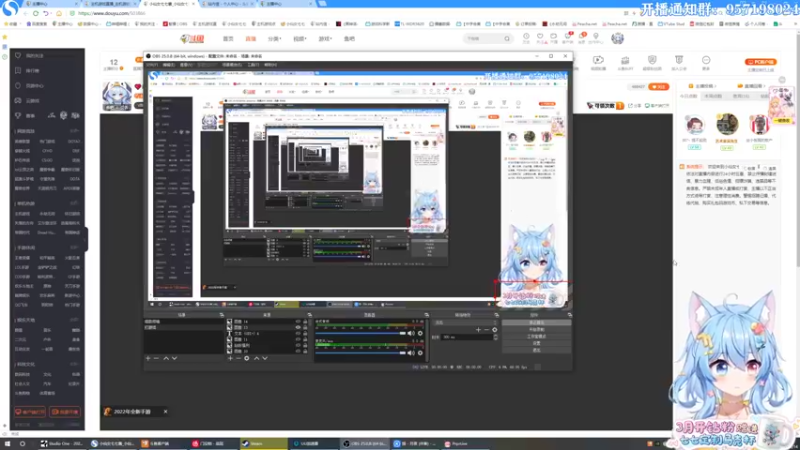Open 视频 dropdown in Douyu navigation
The height and width of the screenshot is (450, 800).
click(299, 39)
